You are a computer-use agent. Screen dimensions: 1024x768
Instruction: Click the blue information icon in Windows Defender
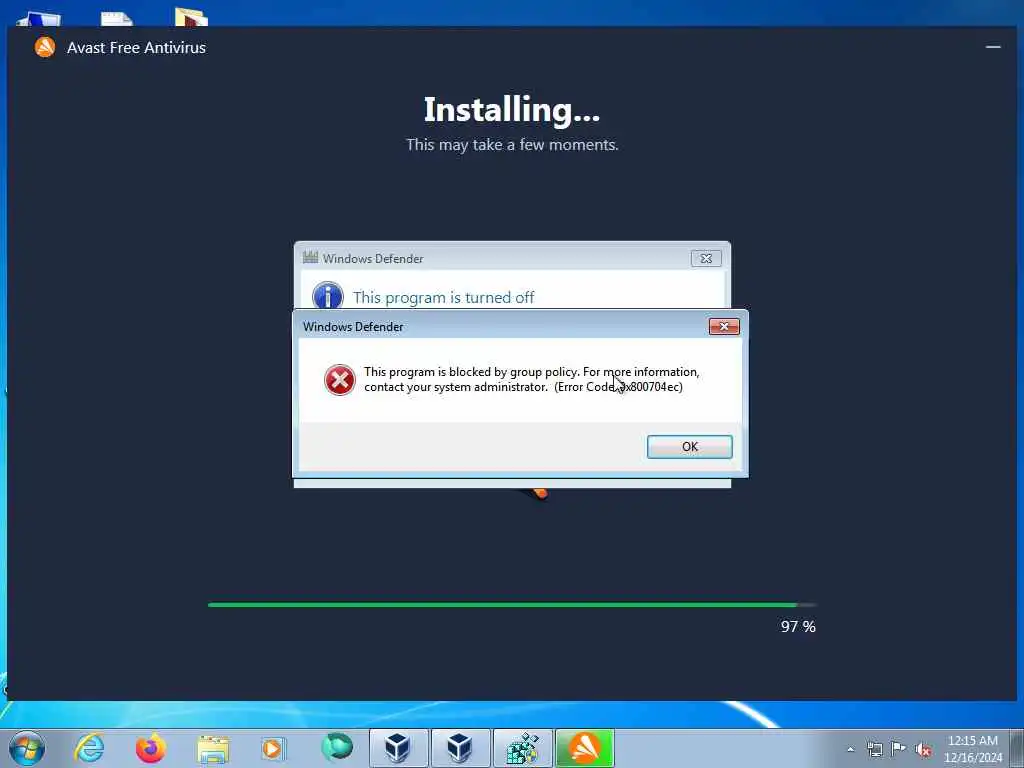328,295
